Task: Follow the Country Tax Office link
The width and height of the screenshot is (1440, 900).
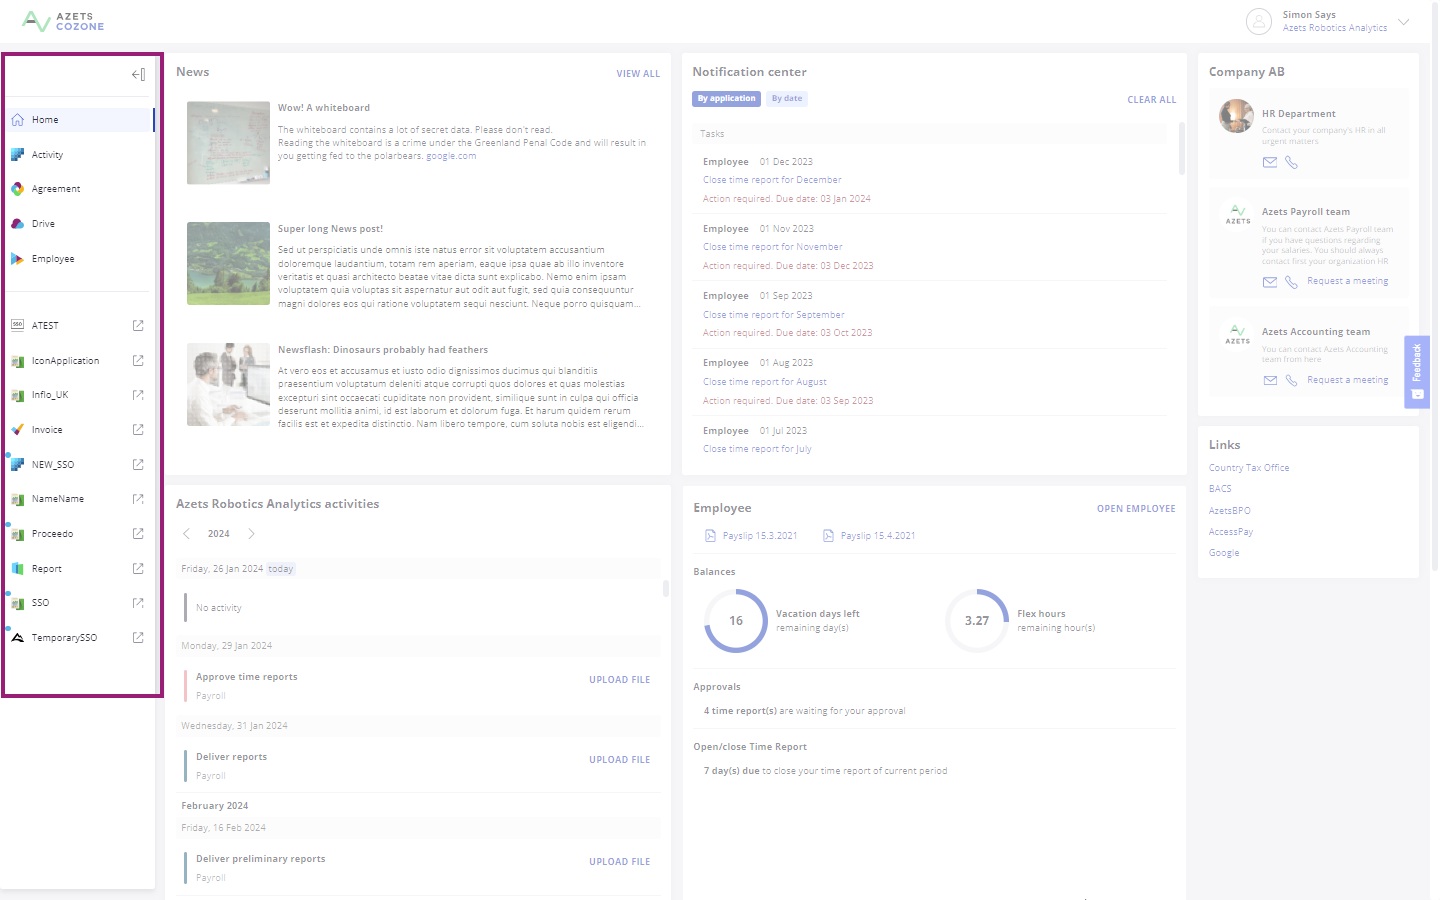Action: pyautogui.click(x=1248, y=467)
